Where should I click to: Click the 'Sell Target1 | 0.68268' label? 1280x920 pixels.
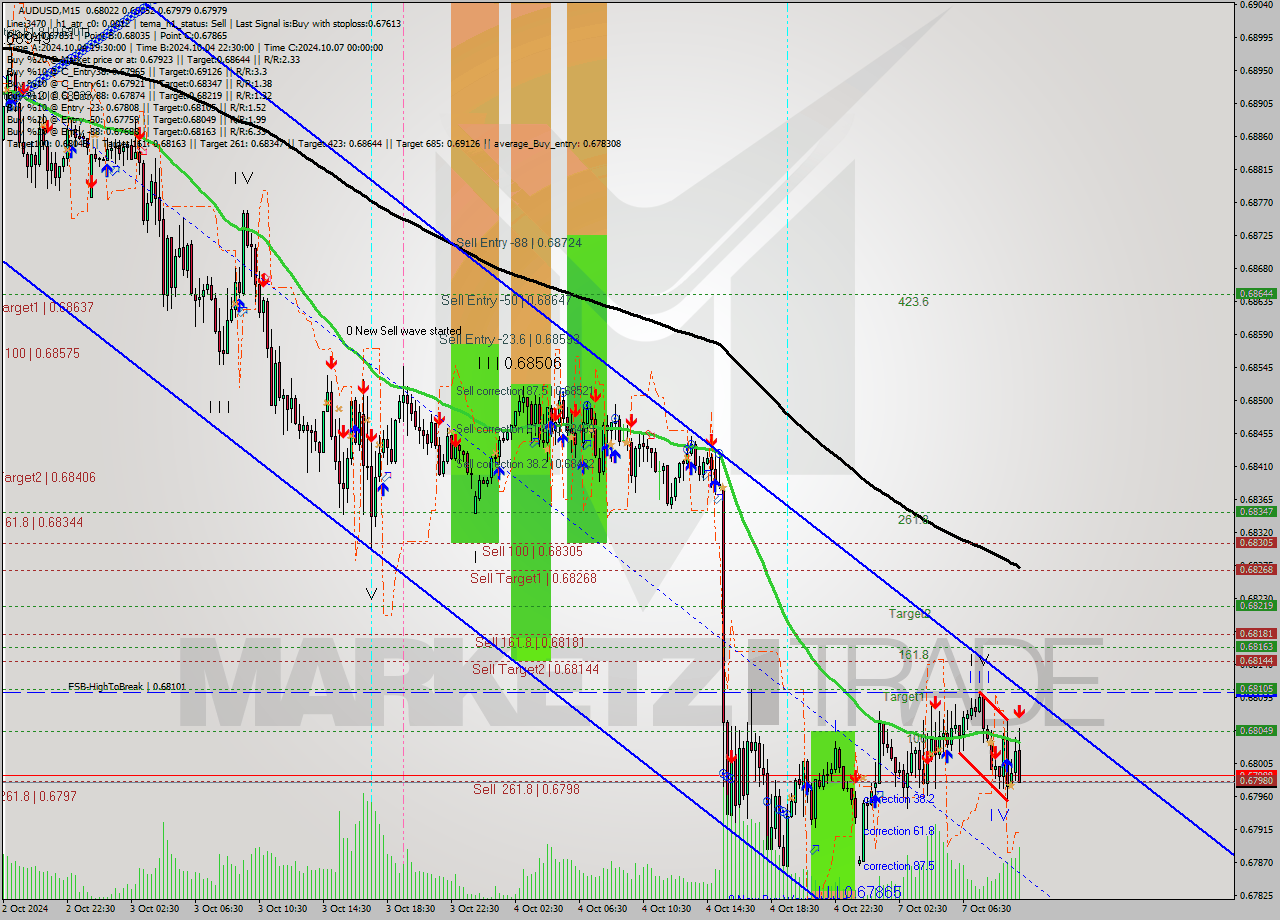[533, 578]
